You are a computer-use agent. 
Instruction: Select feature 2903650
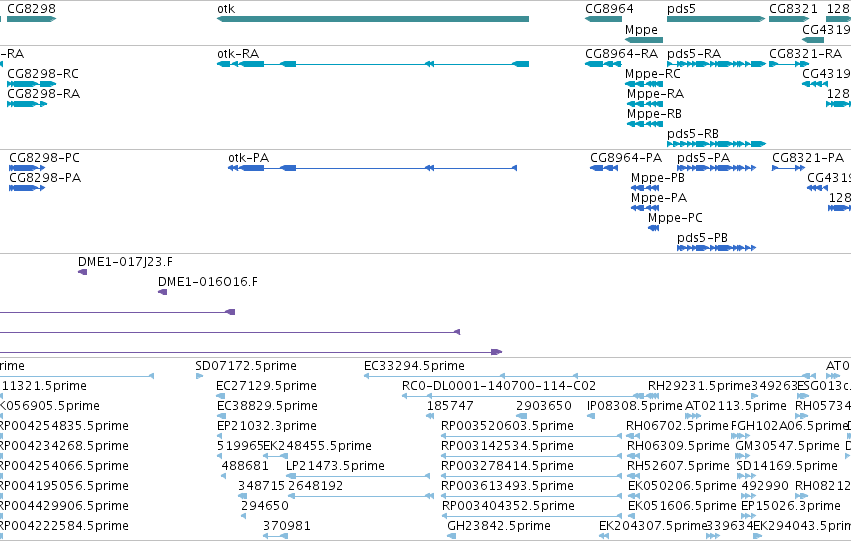tap(522, 416)
